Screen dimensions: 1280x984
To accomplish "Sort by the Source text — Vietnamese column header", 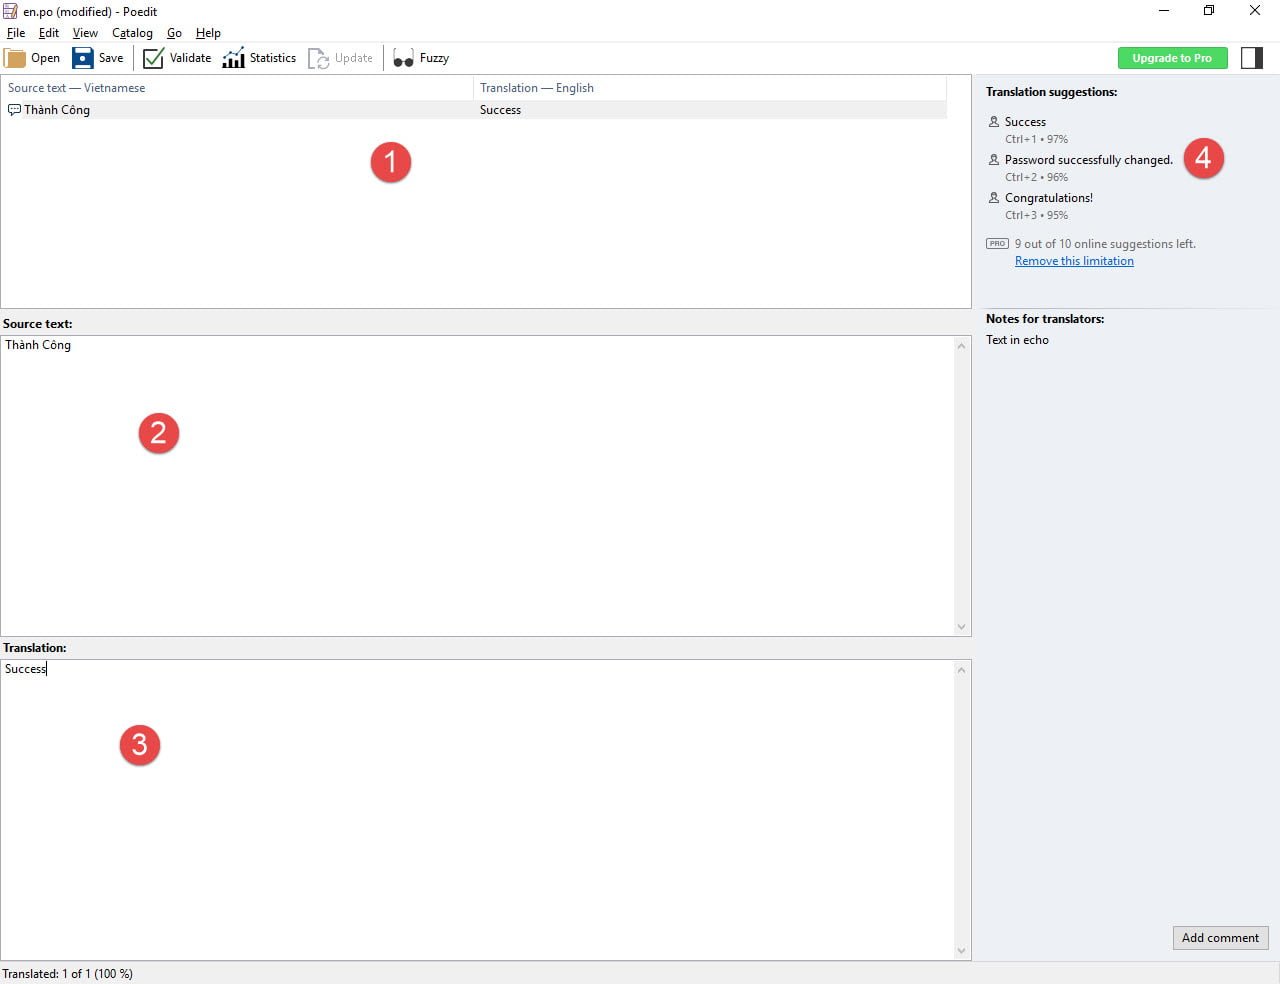I will pyautogui.click(x=77, y=88).
